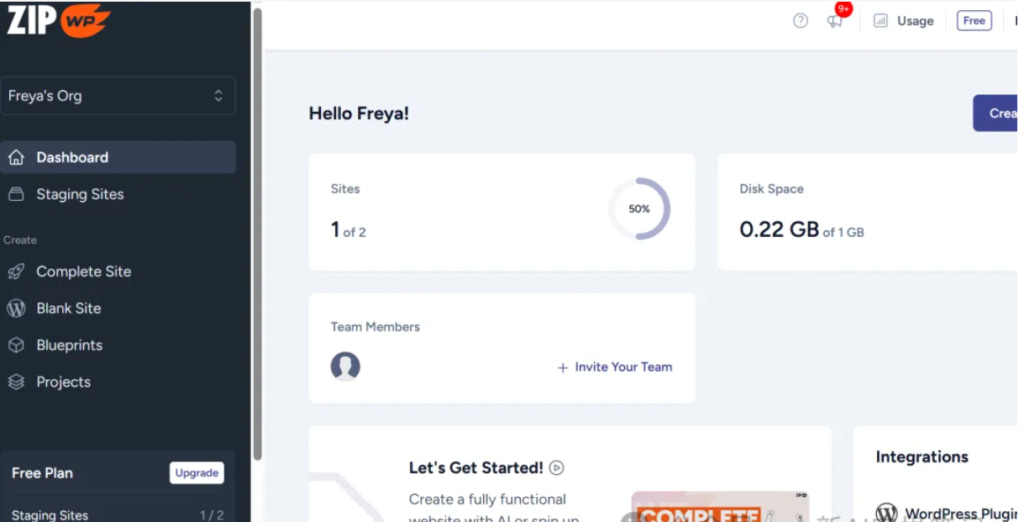
Task: Click Invite Your Team link
Action: (x=615, y=367)
